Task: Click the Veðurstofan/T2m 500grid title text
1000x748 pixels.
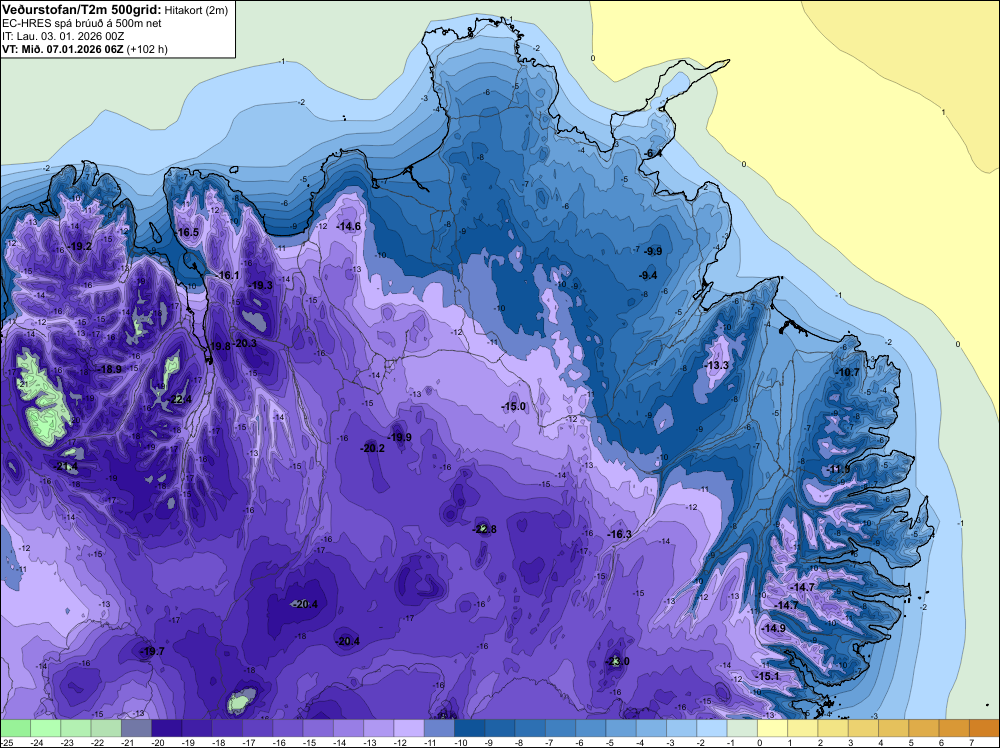Action: point(82,9)
